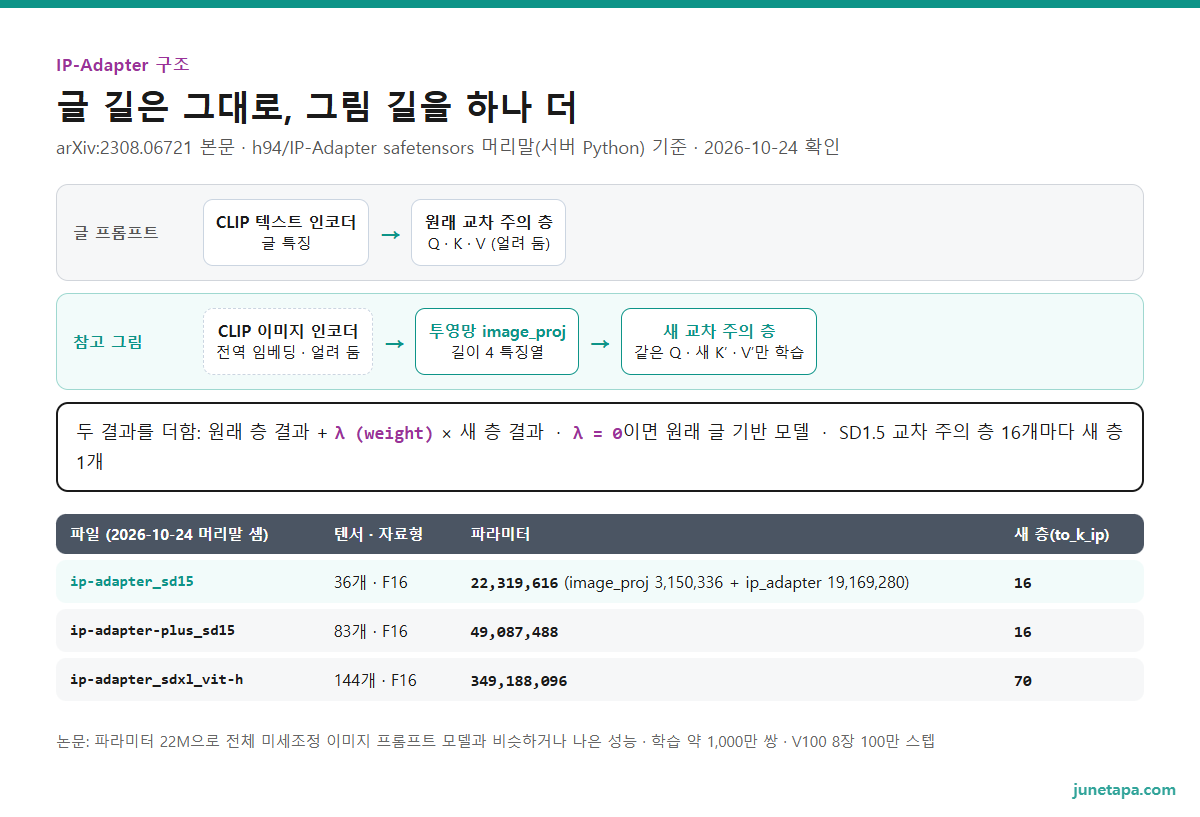Click the parameter value '22,319,616'

[514, 582]
